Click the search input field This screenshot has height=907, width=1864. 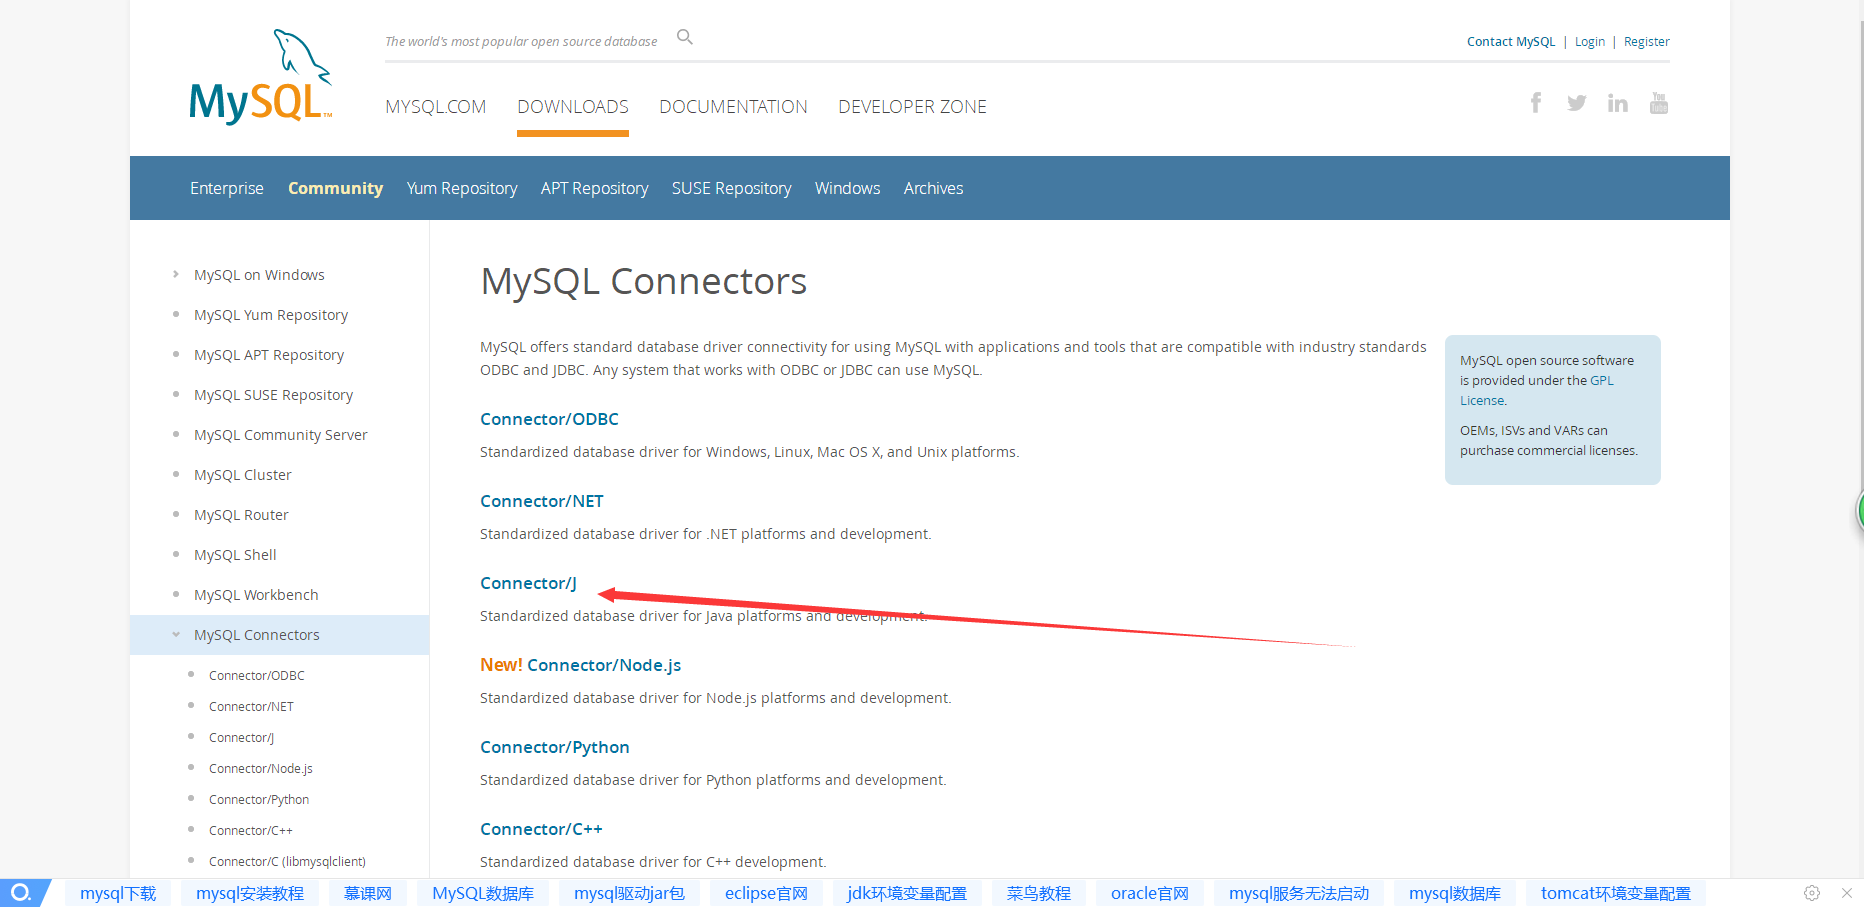point(520,40)
